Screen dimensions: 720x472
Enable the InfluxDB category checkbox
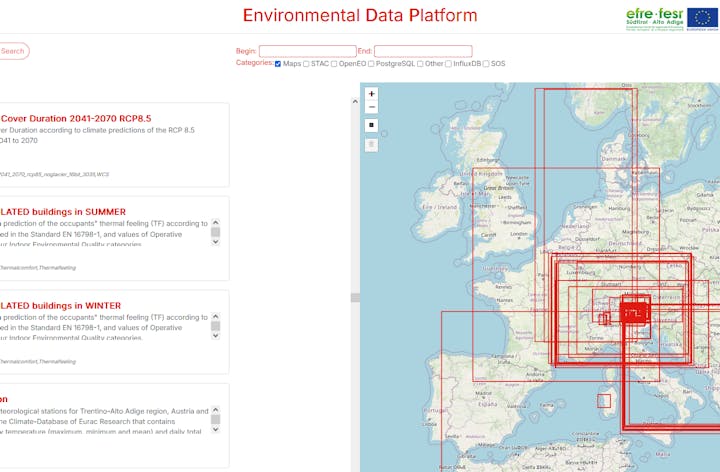pyautogui.click(x=448, y=64)
